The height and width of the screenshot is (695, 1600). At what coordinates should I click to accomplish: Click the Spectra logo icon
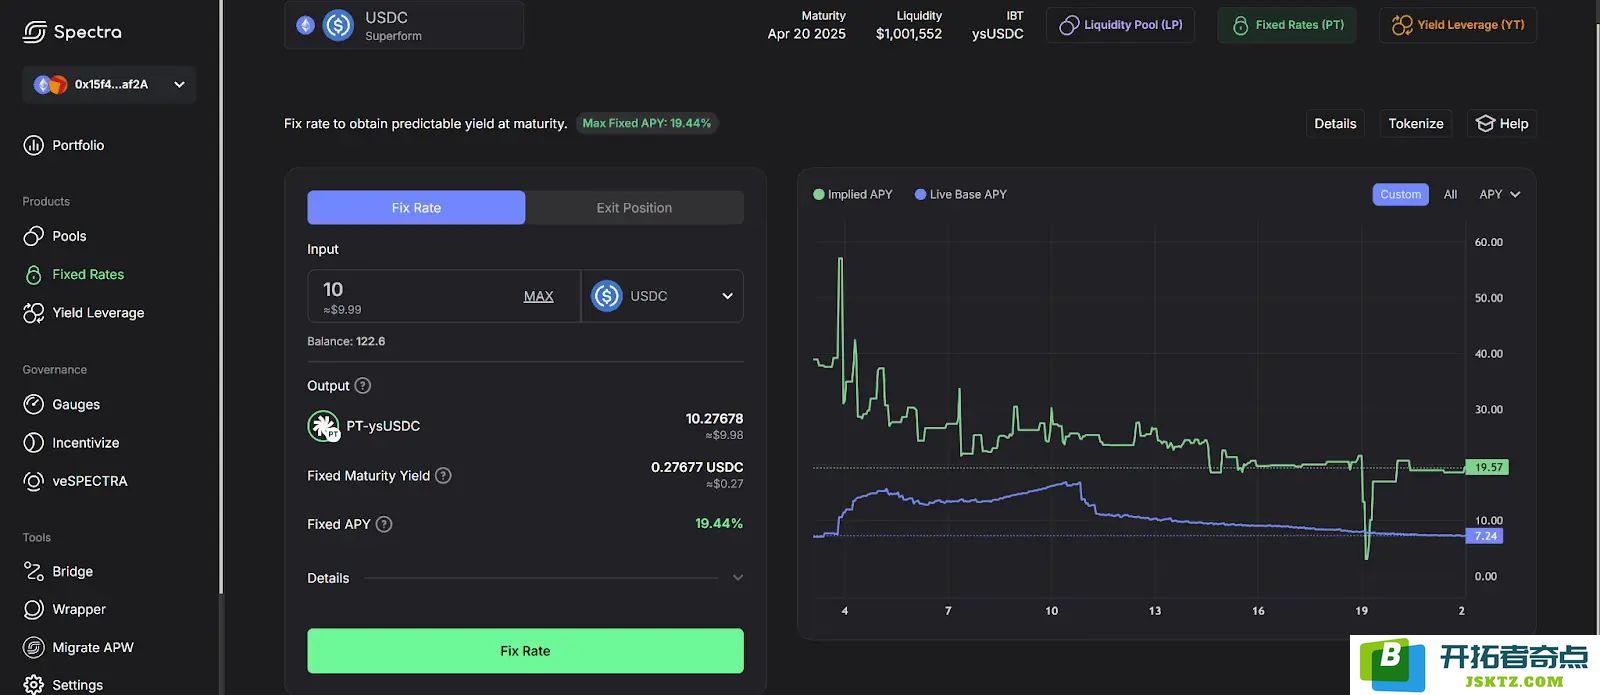coord(34,32)
